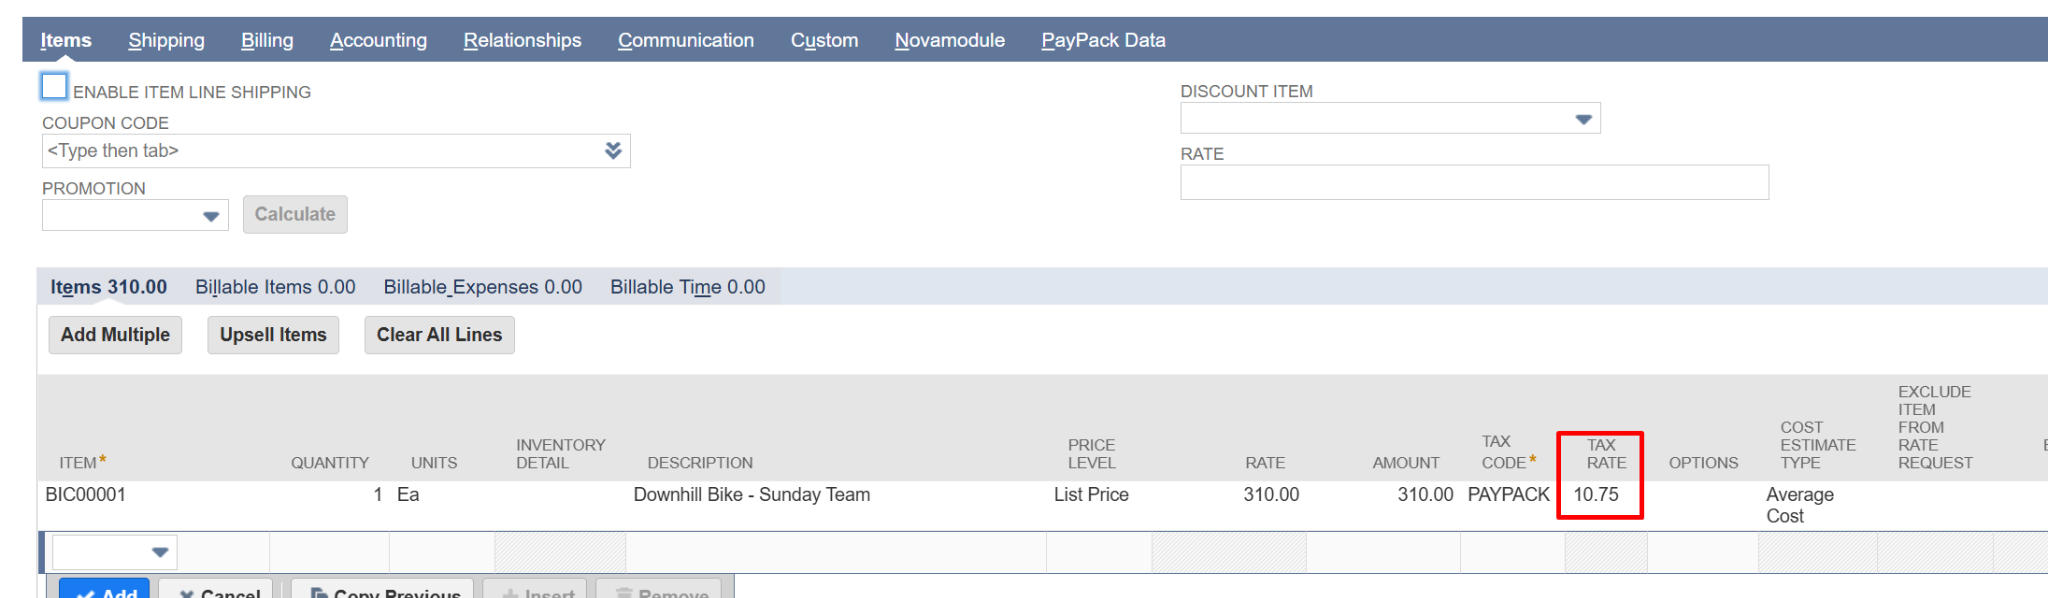Enable the item line shipping checkbox

[54, 87]
